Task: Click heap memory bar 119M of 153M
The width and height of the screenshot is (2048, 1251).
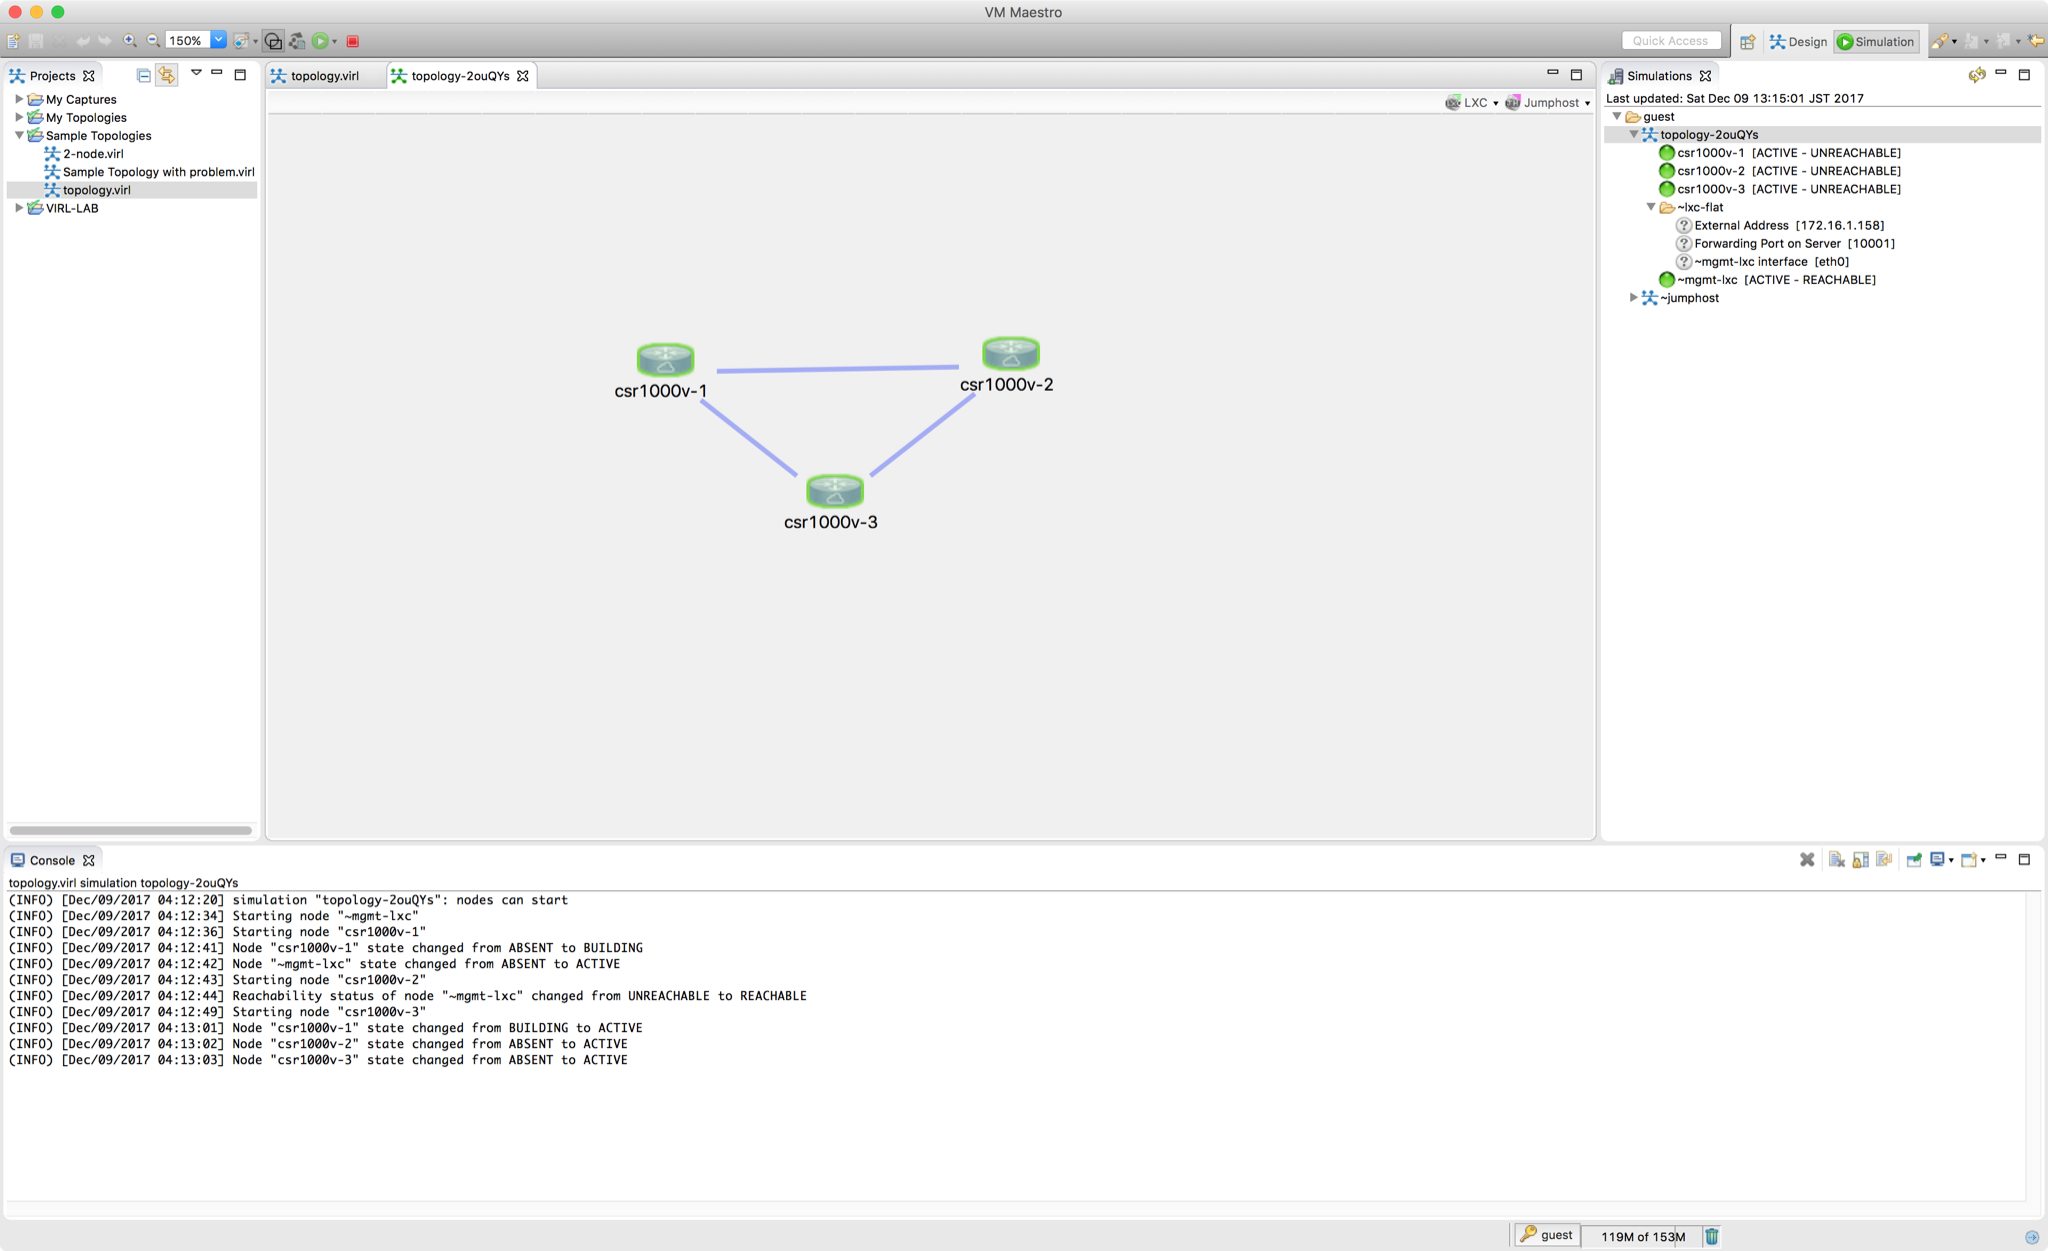Action: click(1642, 1237)
